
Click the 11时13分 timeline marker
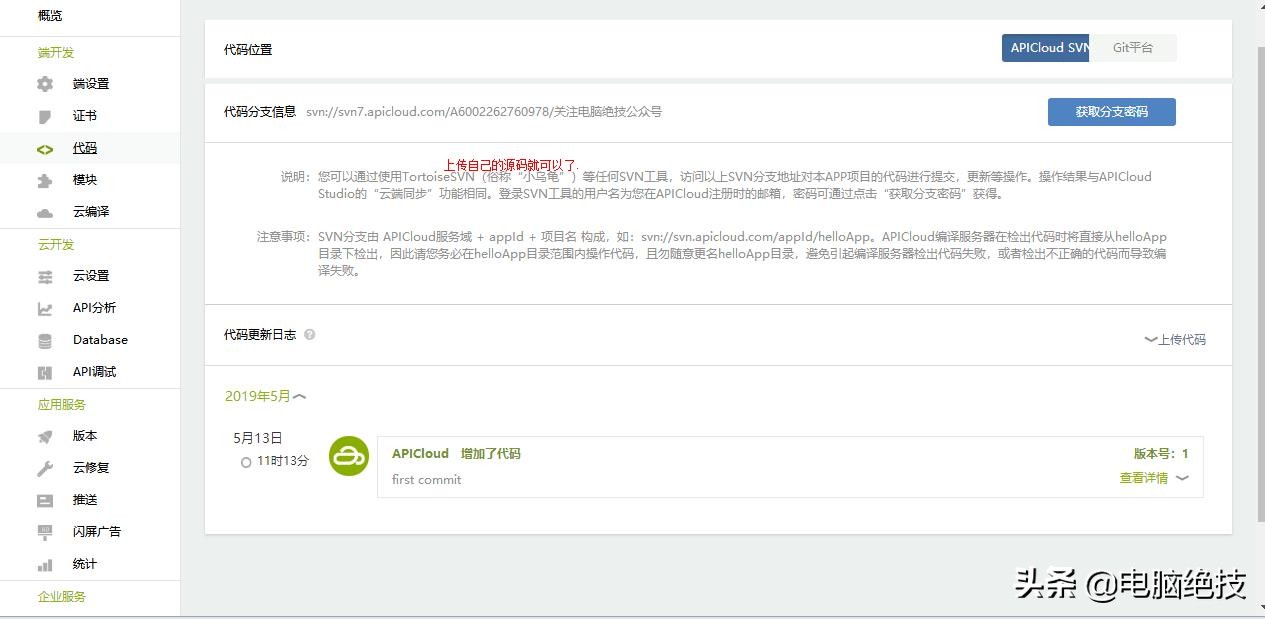tap(246, 462)
